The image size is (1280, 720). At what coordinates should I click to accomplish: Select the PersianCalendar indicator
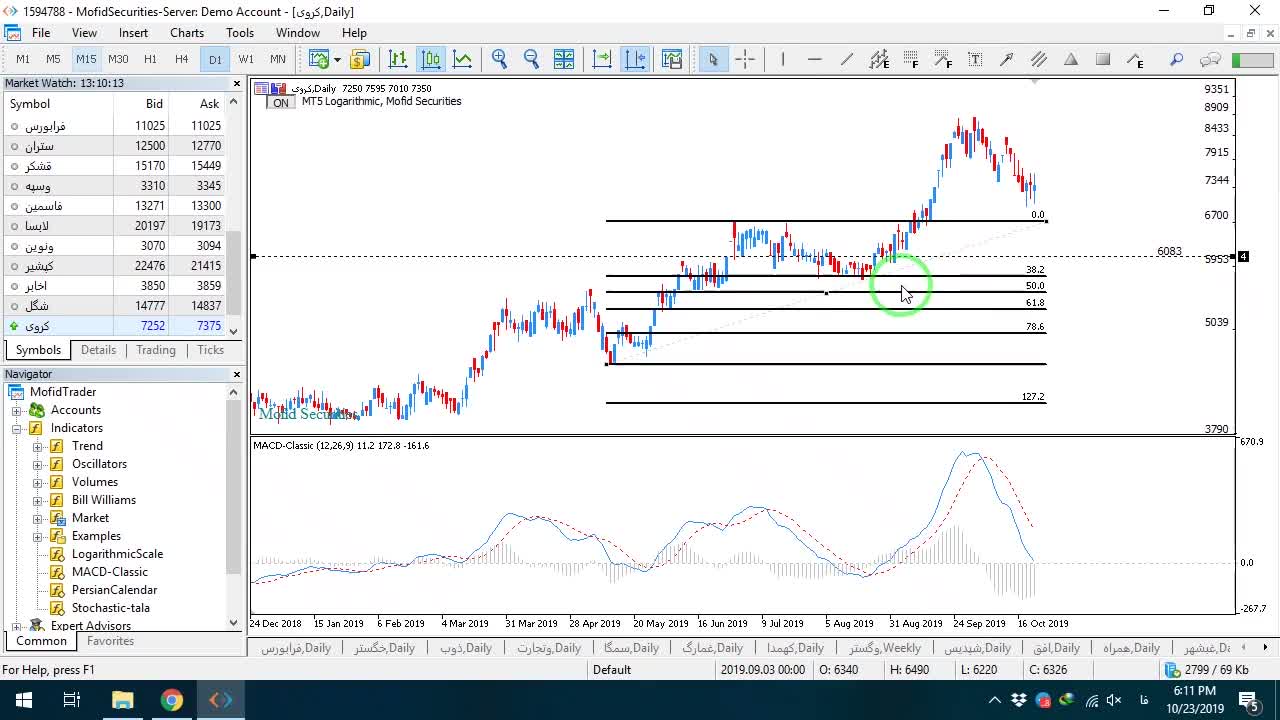click(x=115, y=590)
